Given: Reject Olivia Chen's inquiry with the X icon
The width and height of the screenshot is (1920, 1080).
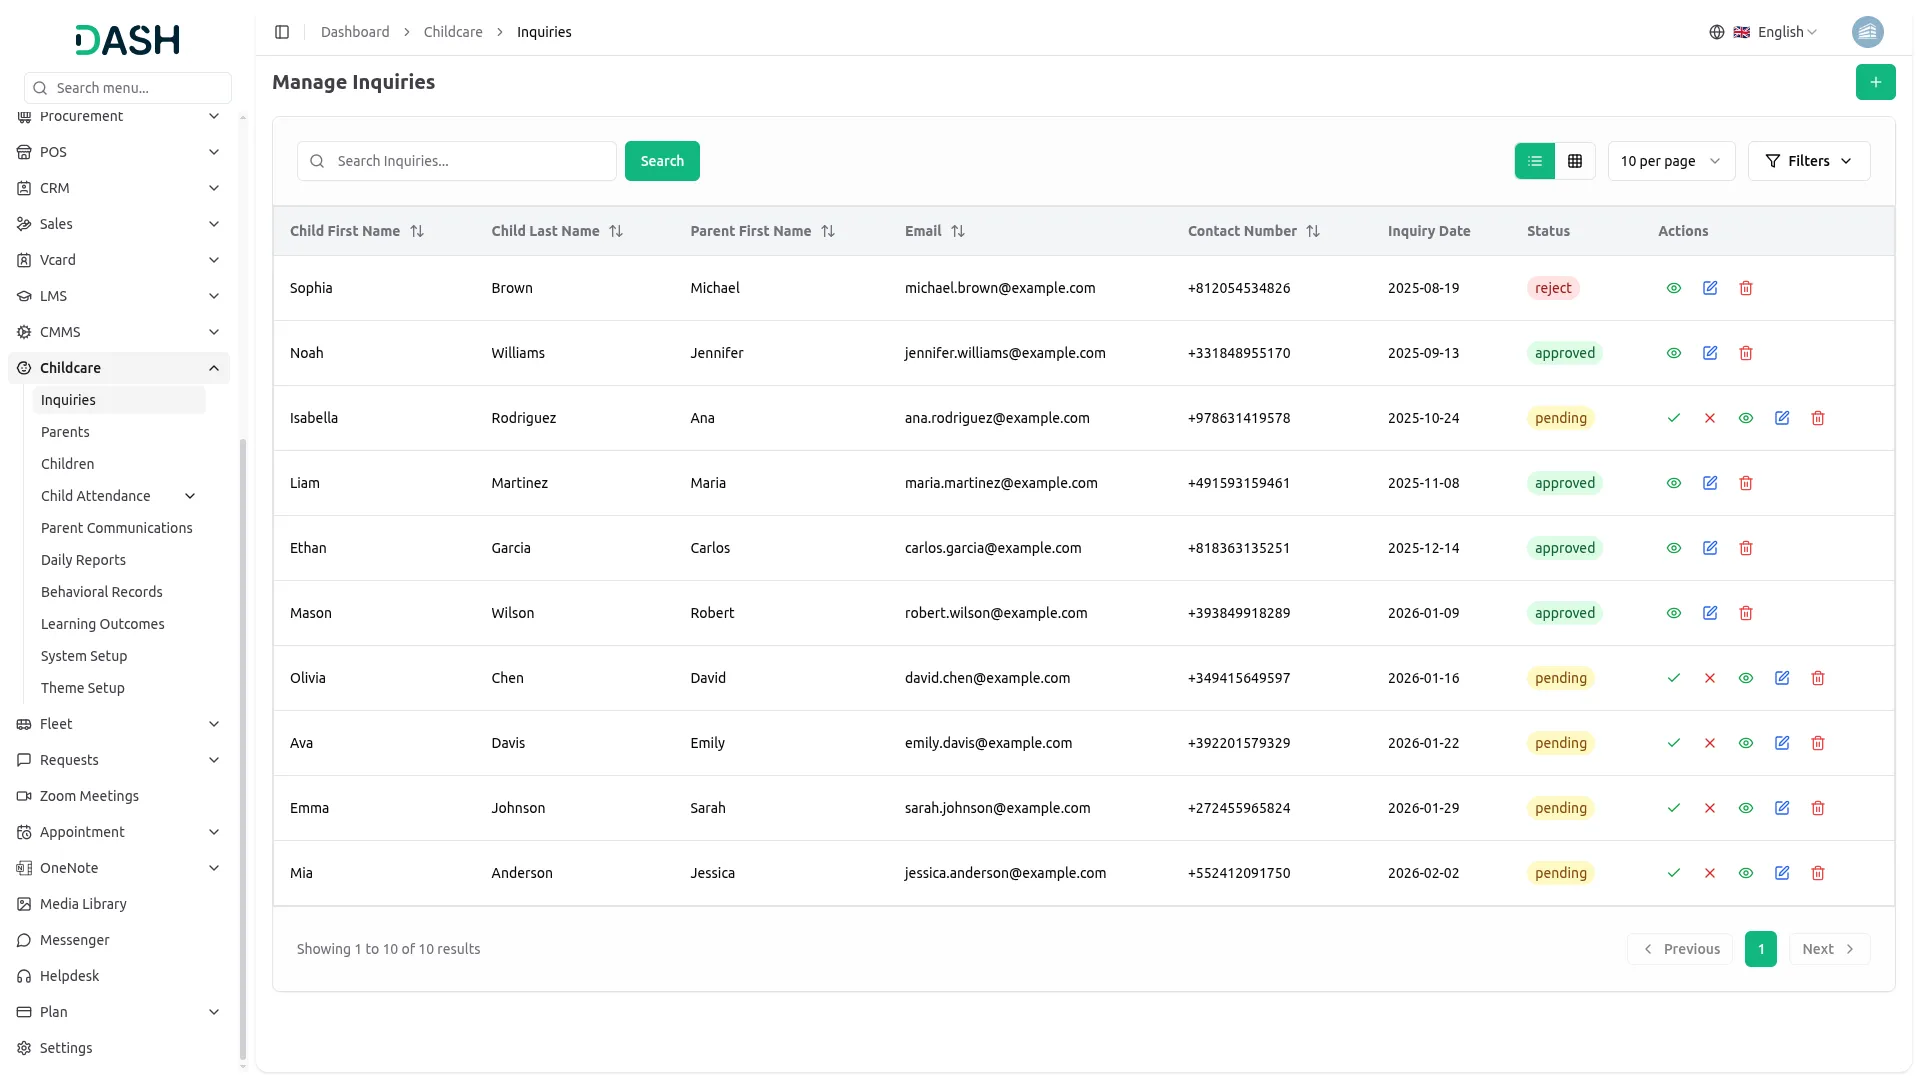Looking at the screenshot, I should click(x=1709, y=678).
